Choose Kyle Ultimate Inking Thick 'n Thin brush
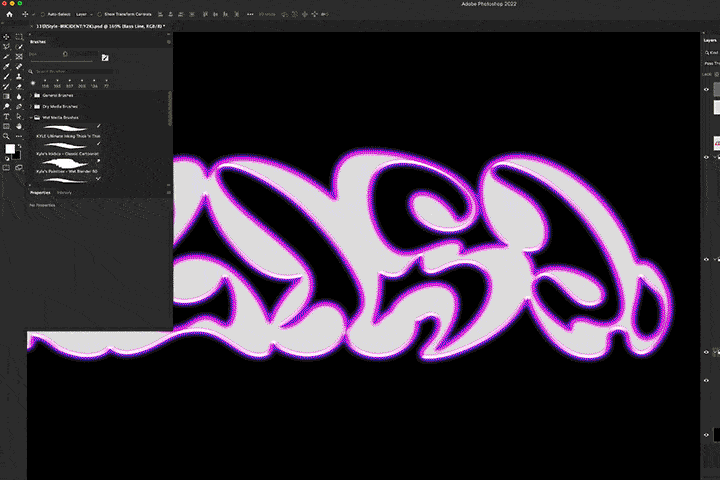Viewport: 720px width, 480px height. (x=68, y=132)
